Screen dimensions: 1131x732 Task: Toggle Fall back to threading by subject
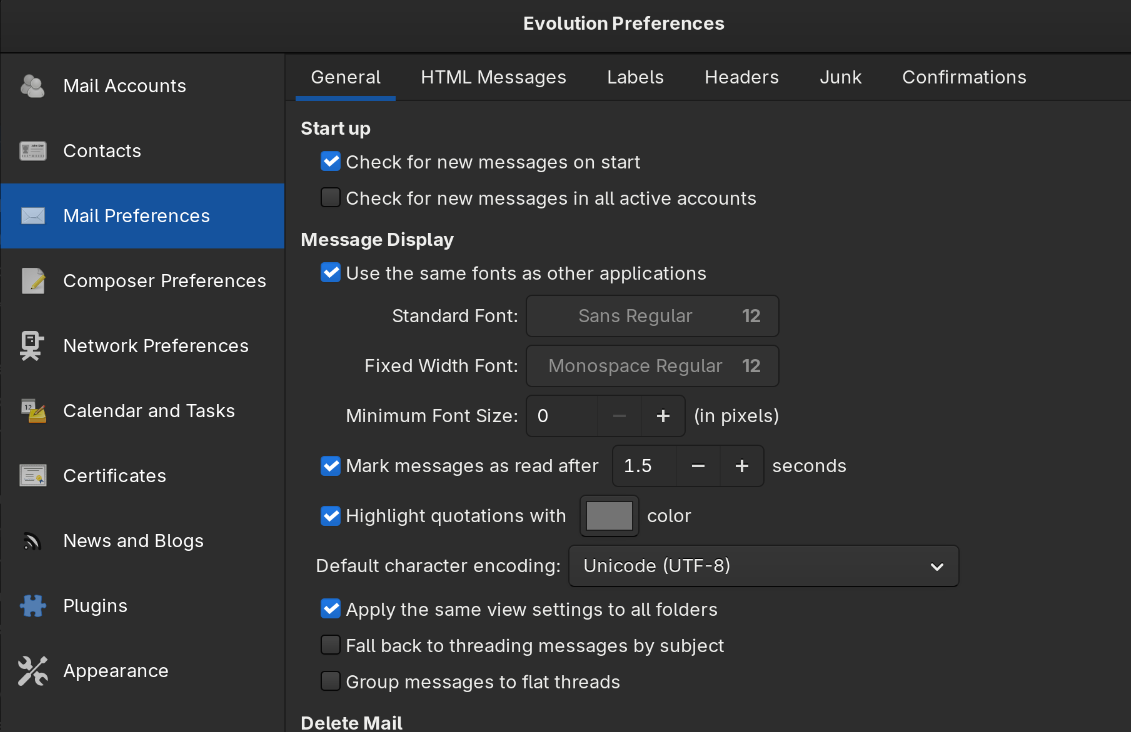point(331,646)
